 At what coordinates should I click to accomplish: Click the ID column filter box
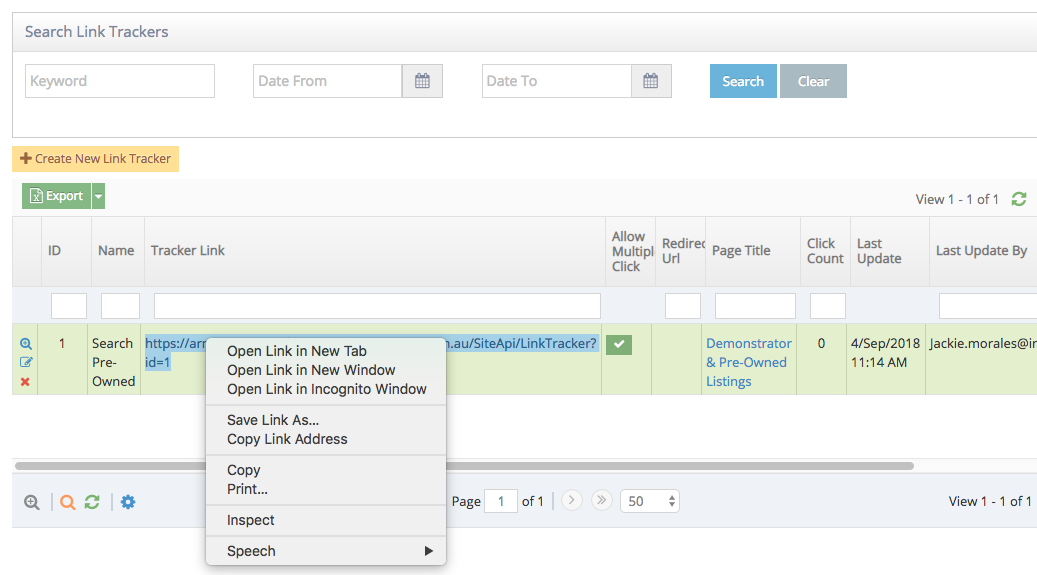point(69,306)
